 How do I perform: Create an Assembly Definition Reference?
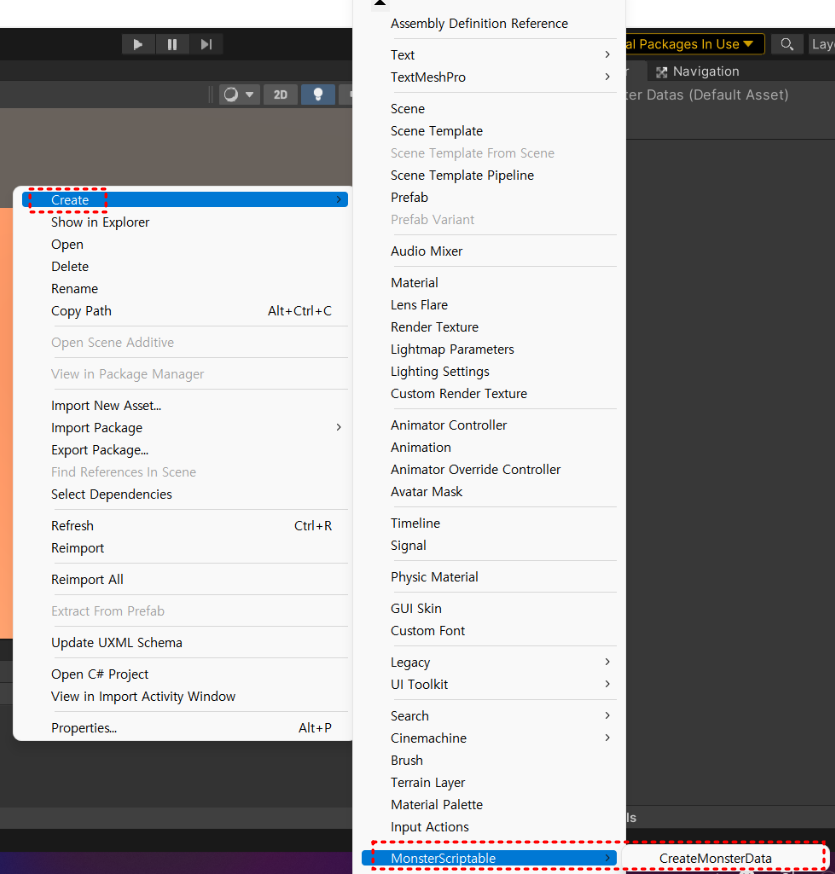(489, 23)
